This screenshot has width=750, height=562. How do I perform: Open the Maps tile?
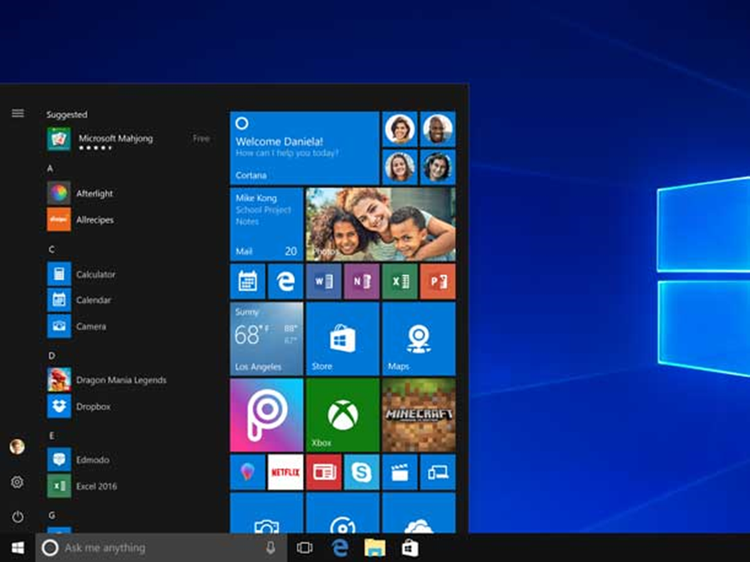[418, 339]
